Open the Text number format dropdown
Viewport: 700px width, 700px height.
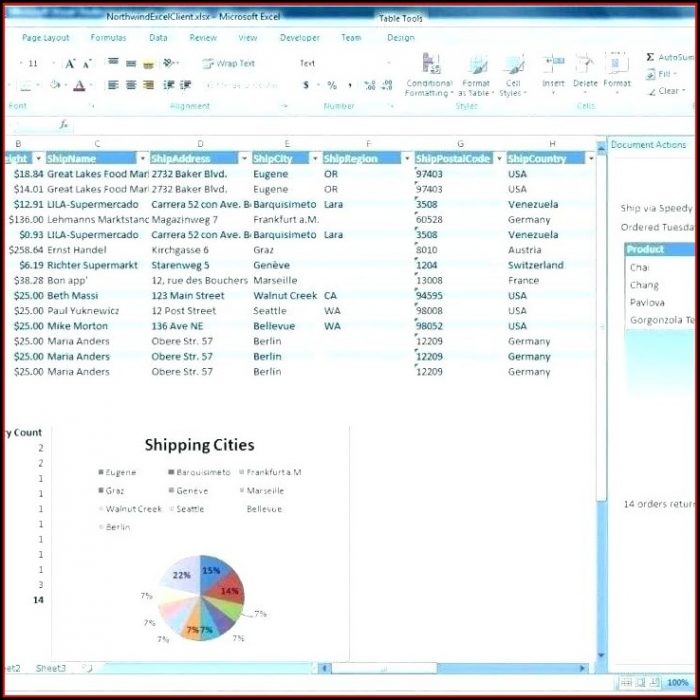tap(388, 63)
